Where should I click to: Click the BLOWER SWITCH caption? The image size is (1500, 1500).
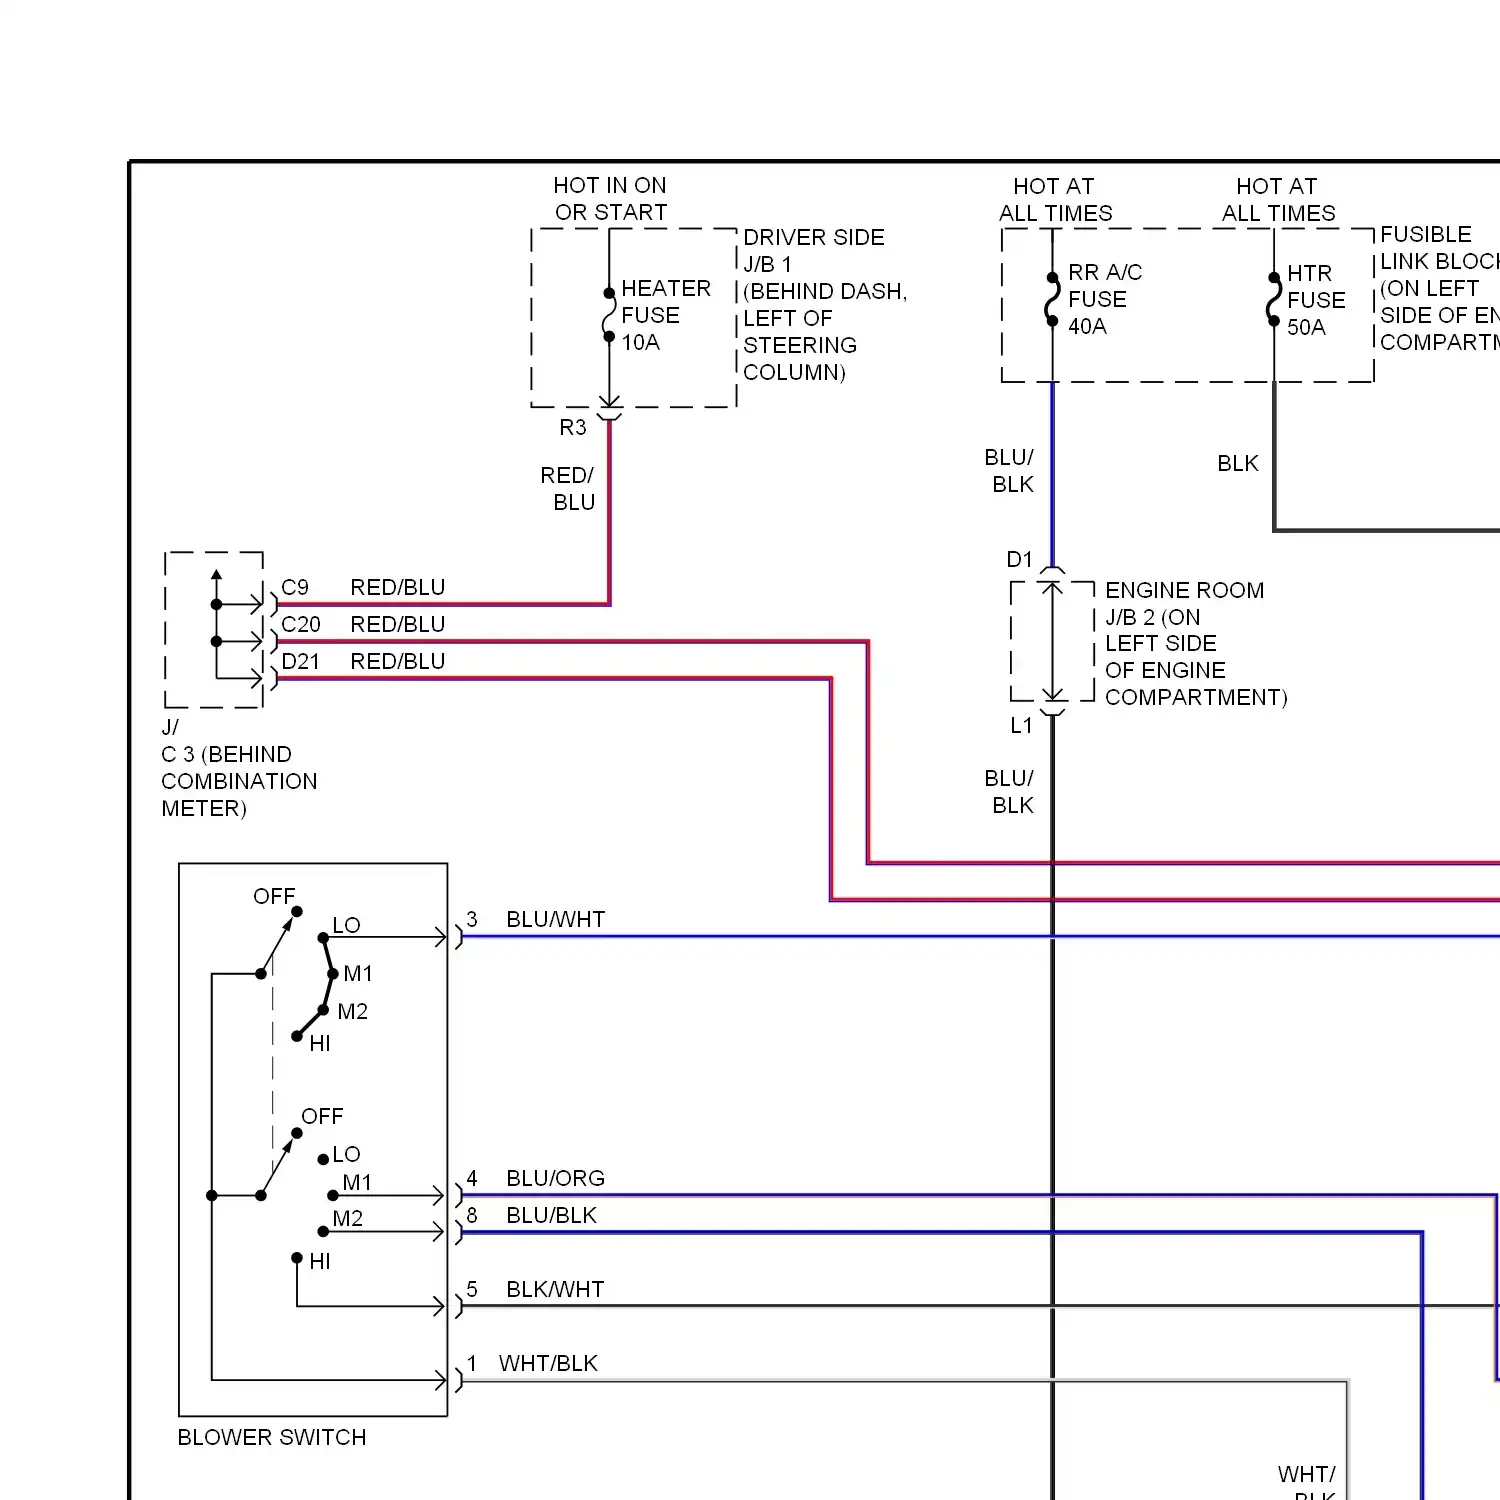pyautogui.click(x=272, y=1437)
